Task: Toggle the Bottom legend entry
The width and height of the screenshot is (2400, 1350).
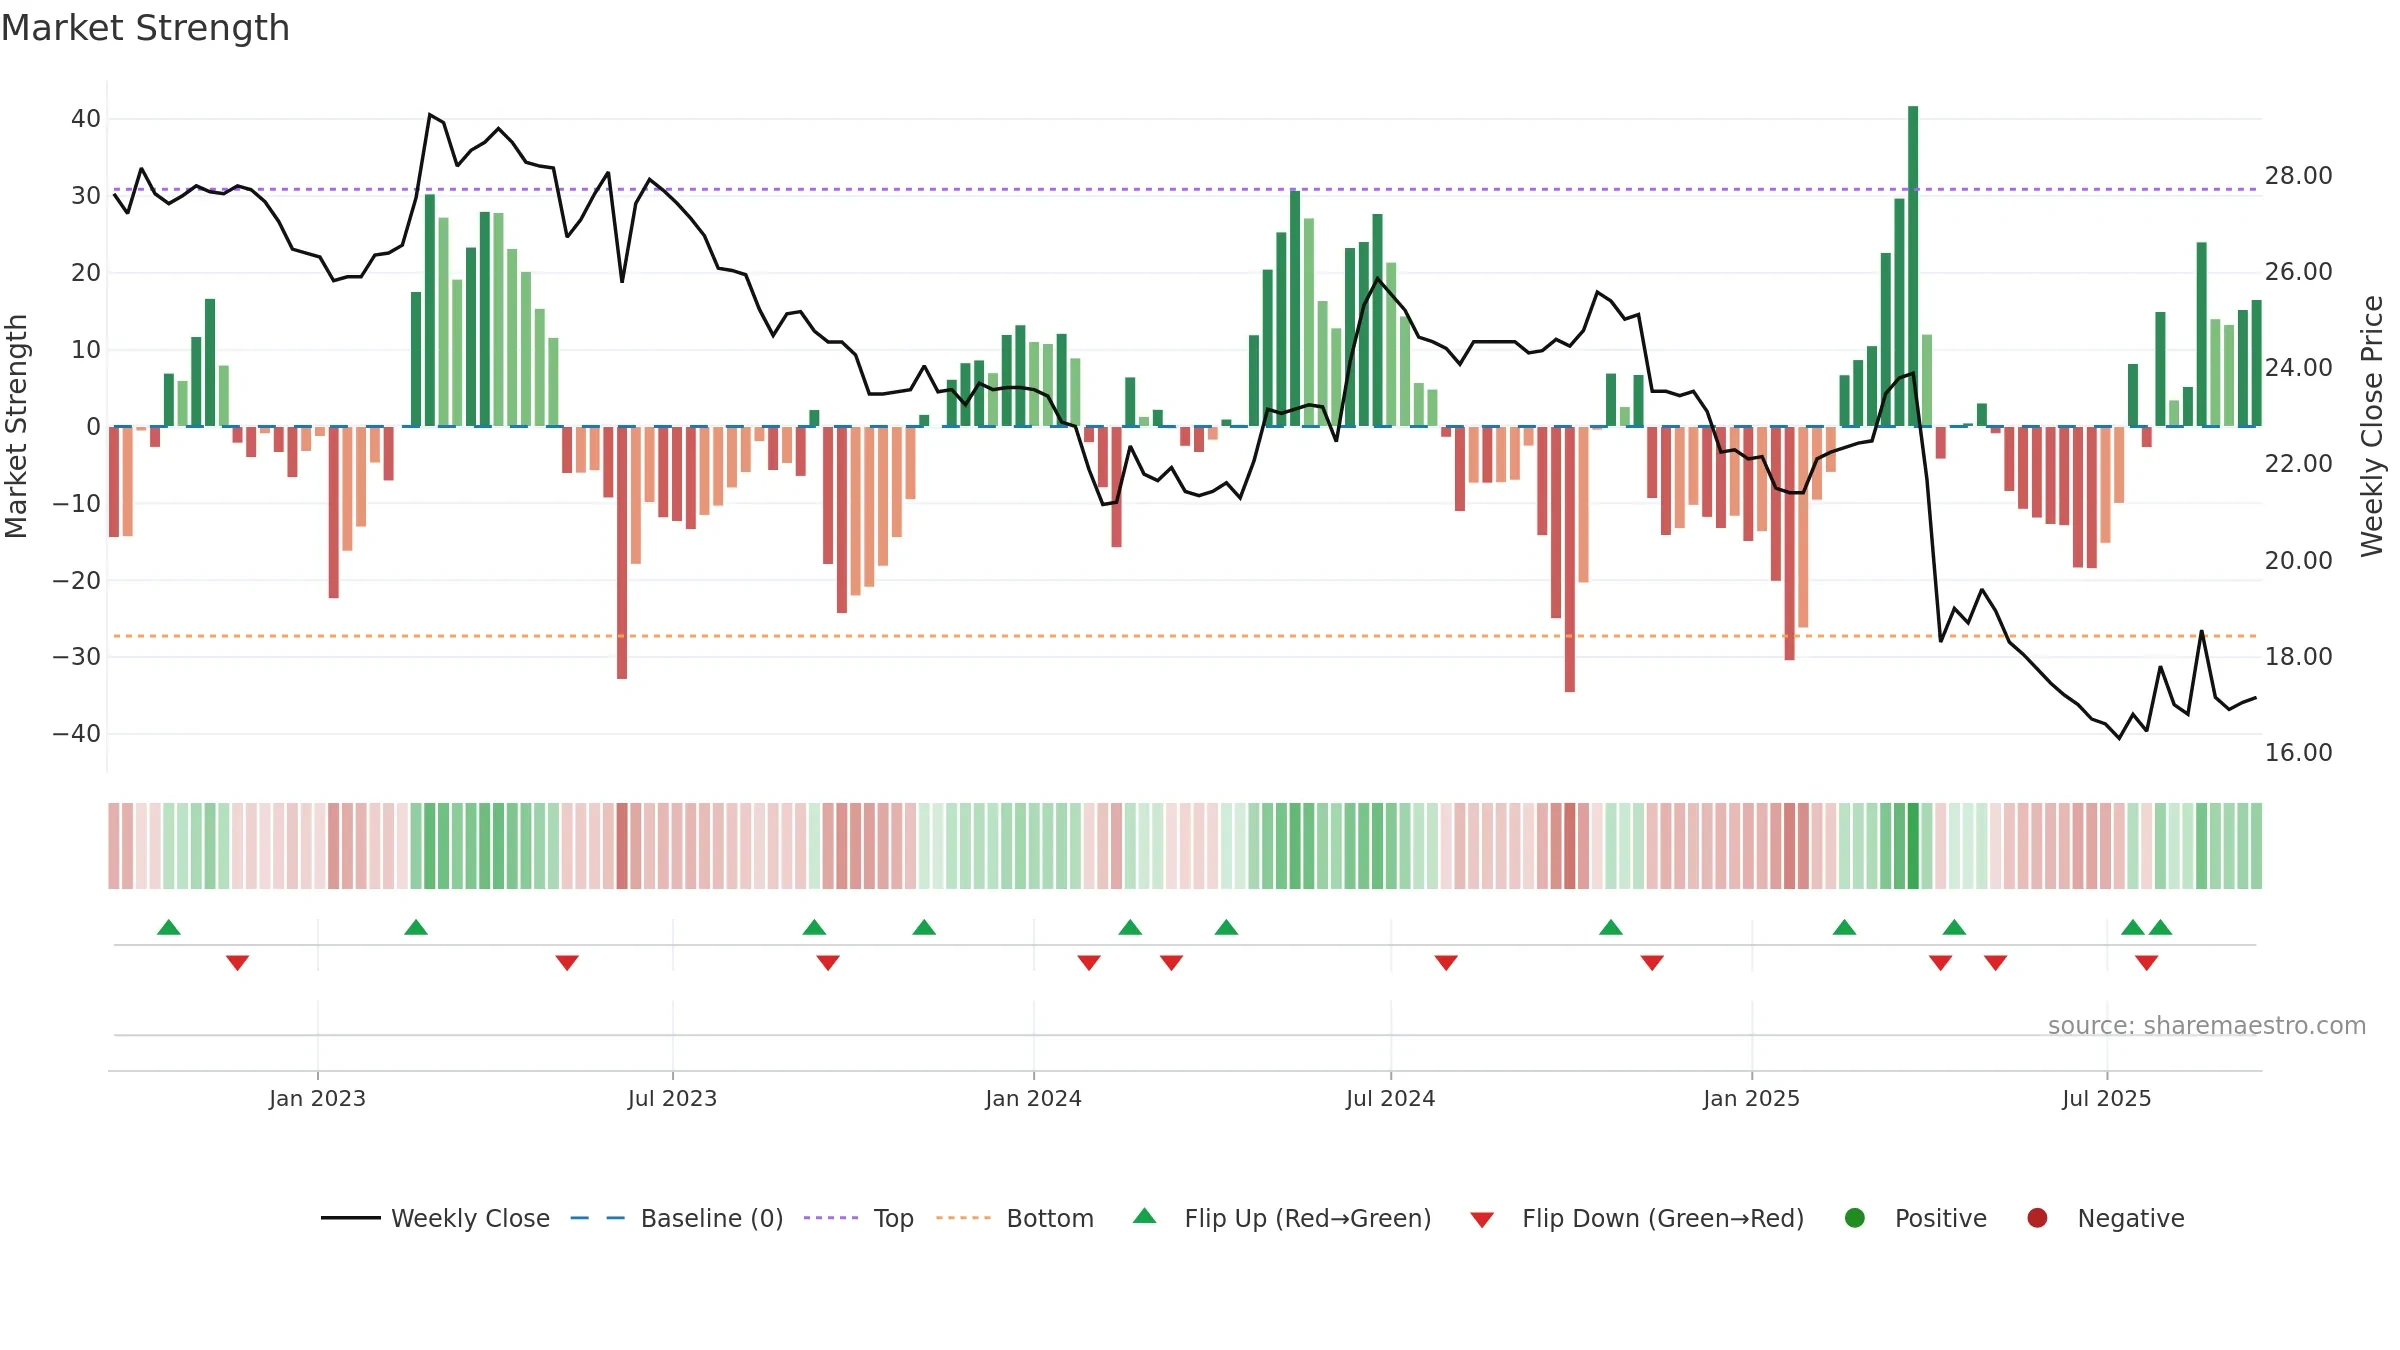Action: tap(1015, 1218)
